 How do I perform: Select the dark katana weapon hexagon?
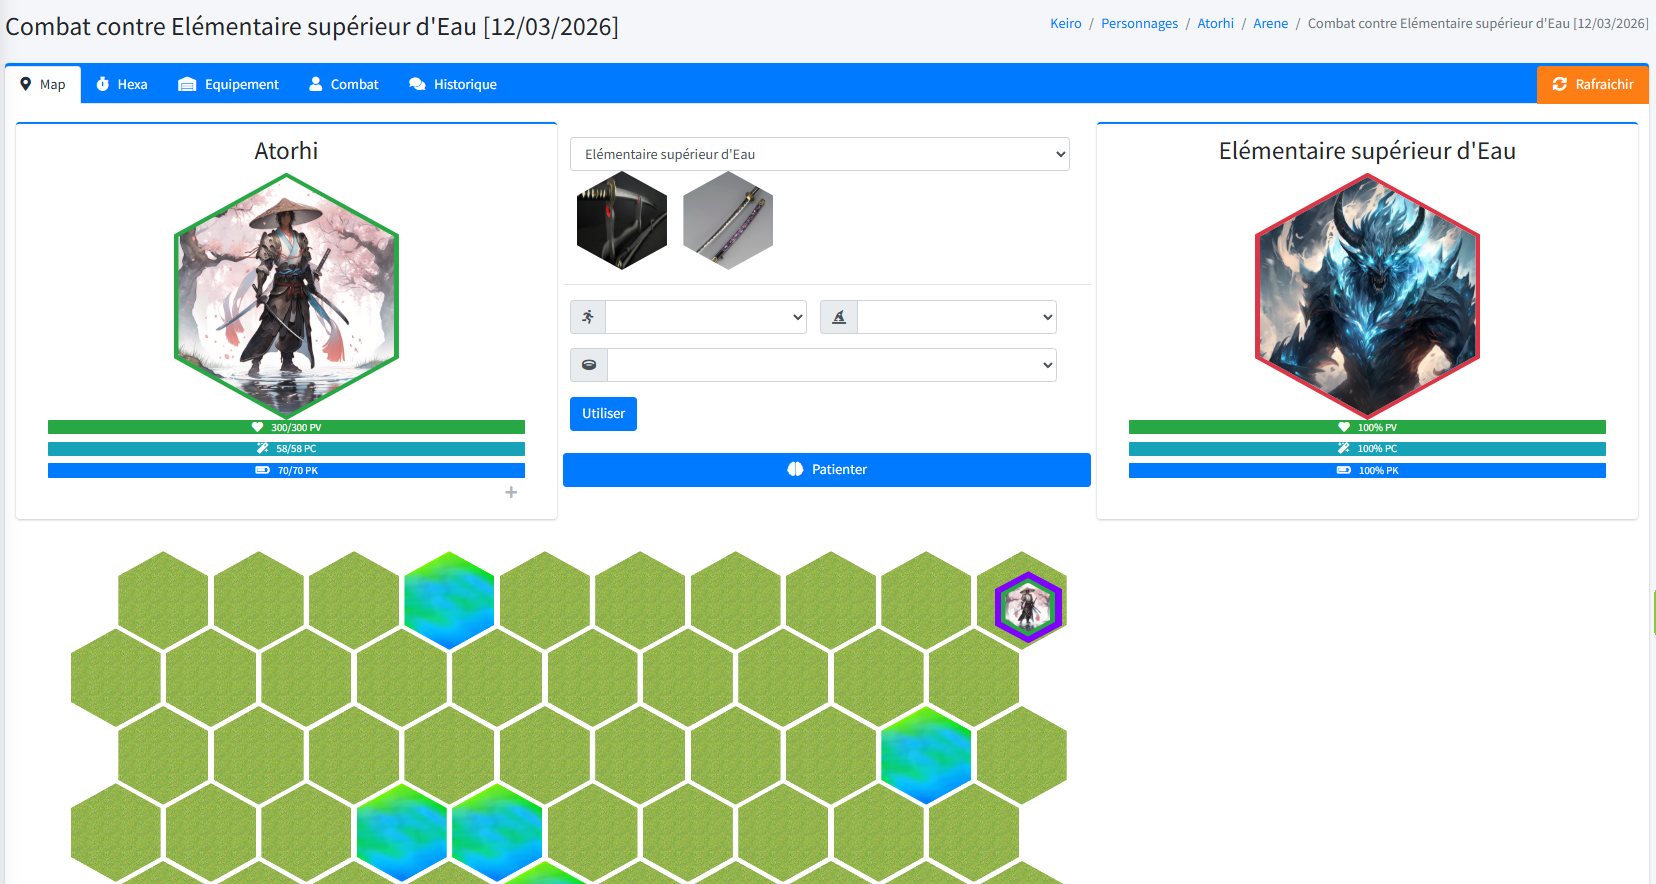click(x=621, y=221)
